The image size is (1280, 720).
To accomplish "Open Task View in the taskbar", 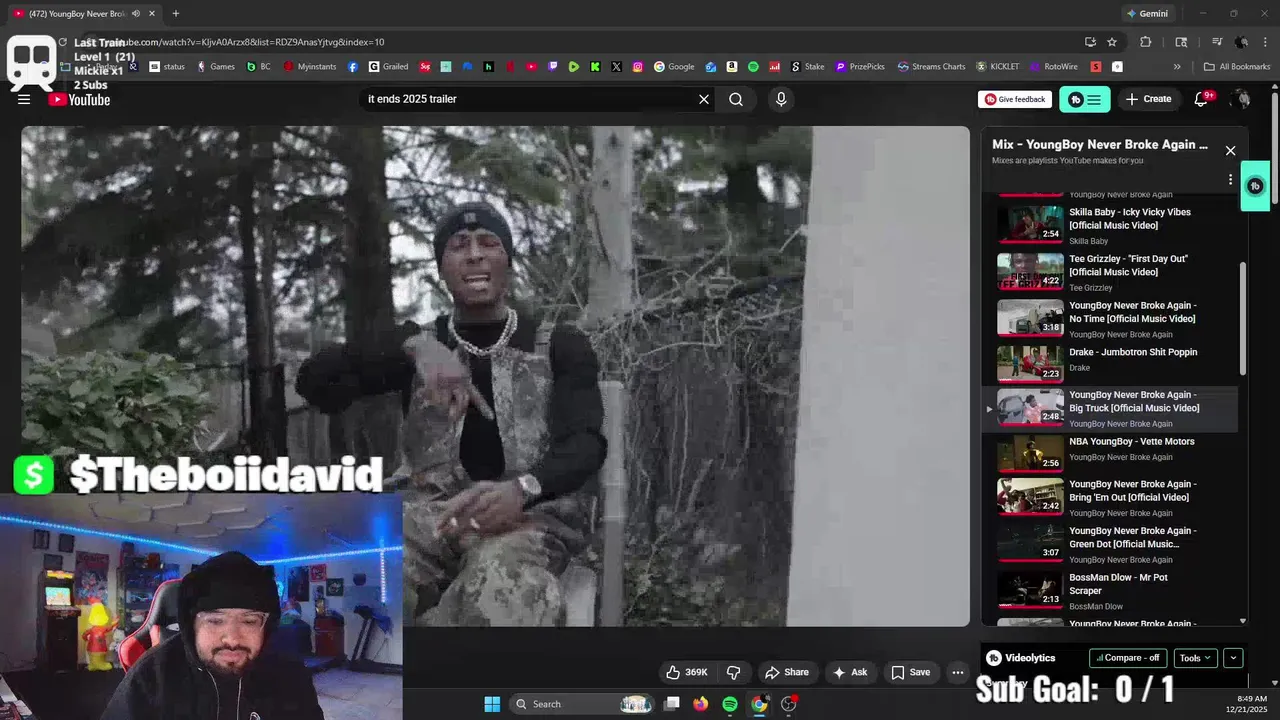I will (672, 704).
